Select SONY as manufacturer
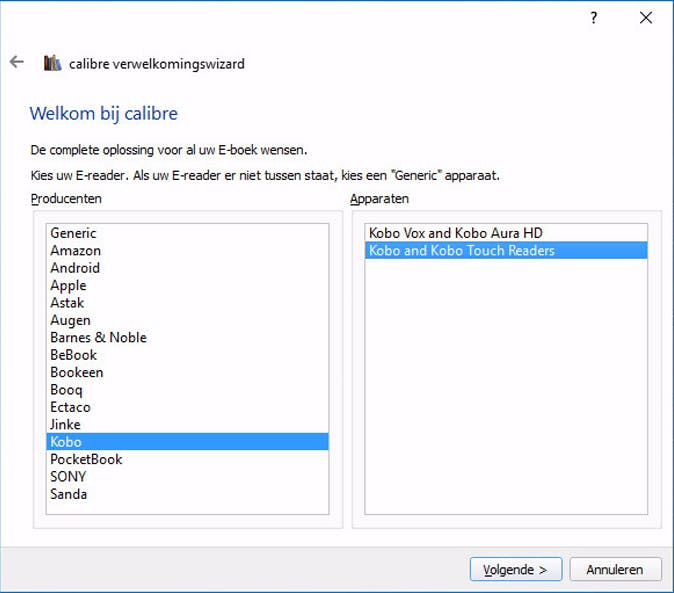674x593 pixels. (x=187, y=477)
